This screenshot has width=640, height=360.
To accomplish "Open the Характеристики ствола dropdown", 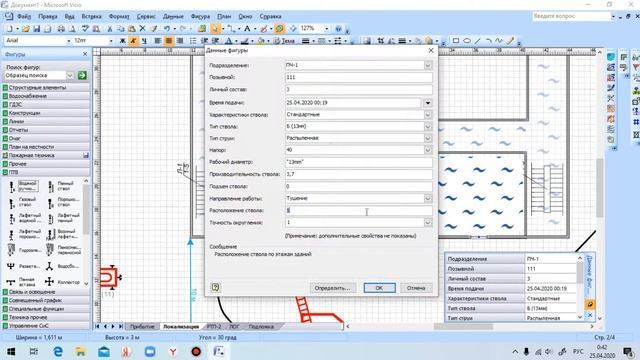I will 428,115.
